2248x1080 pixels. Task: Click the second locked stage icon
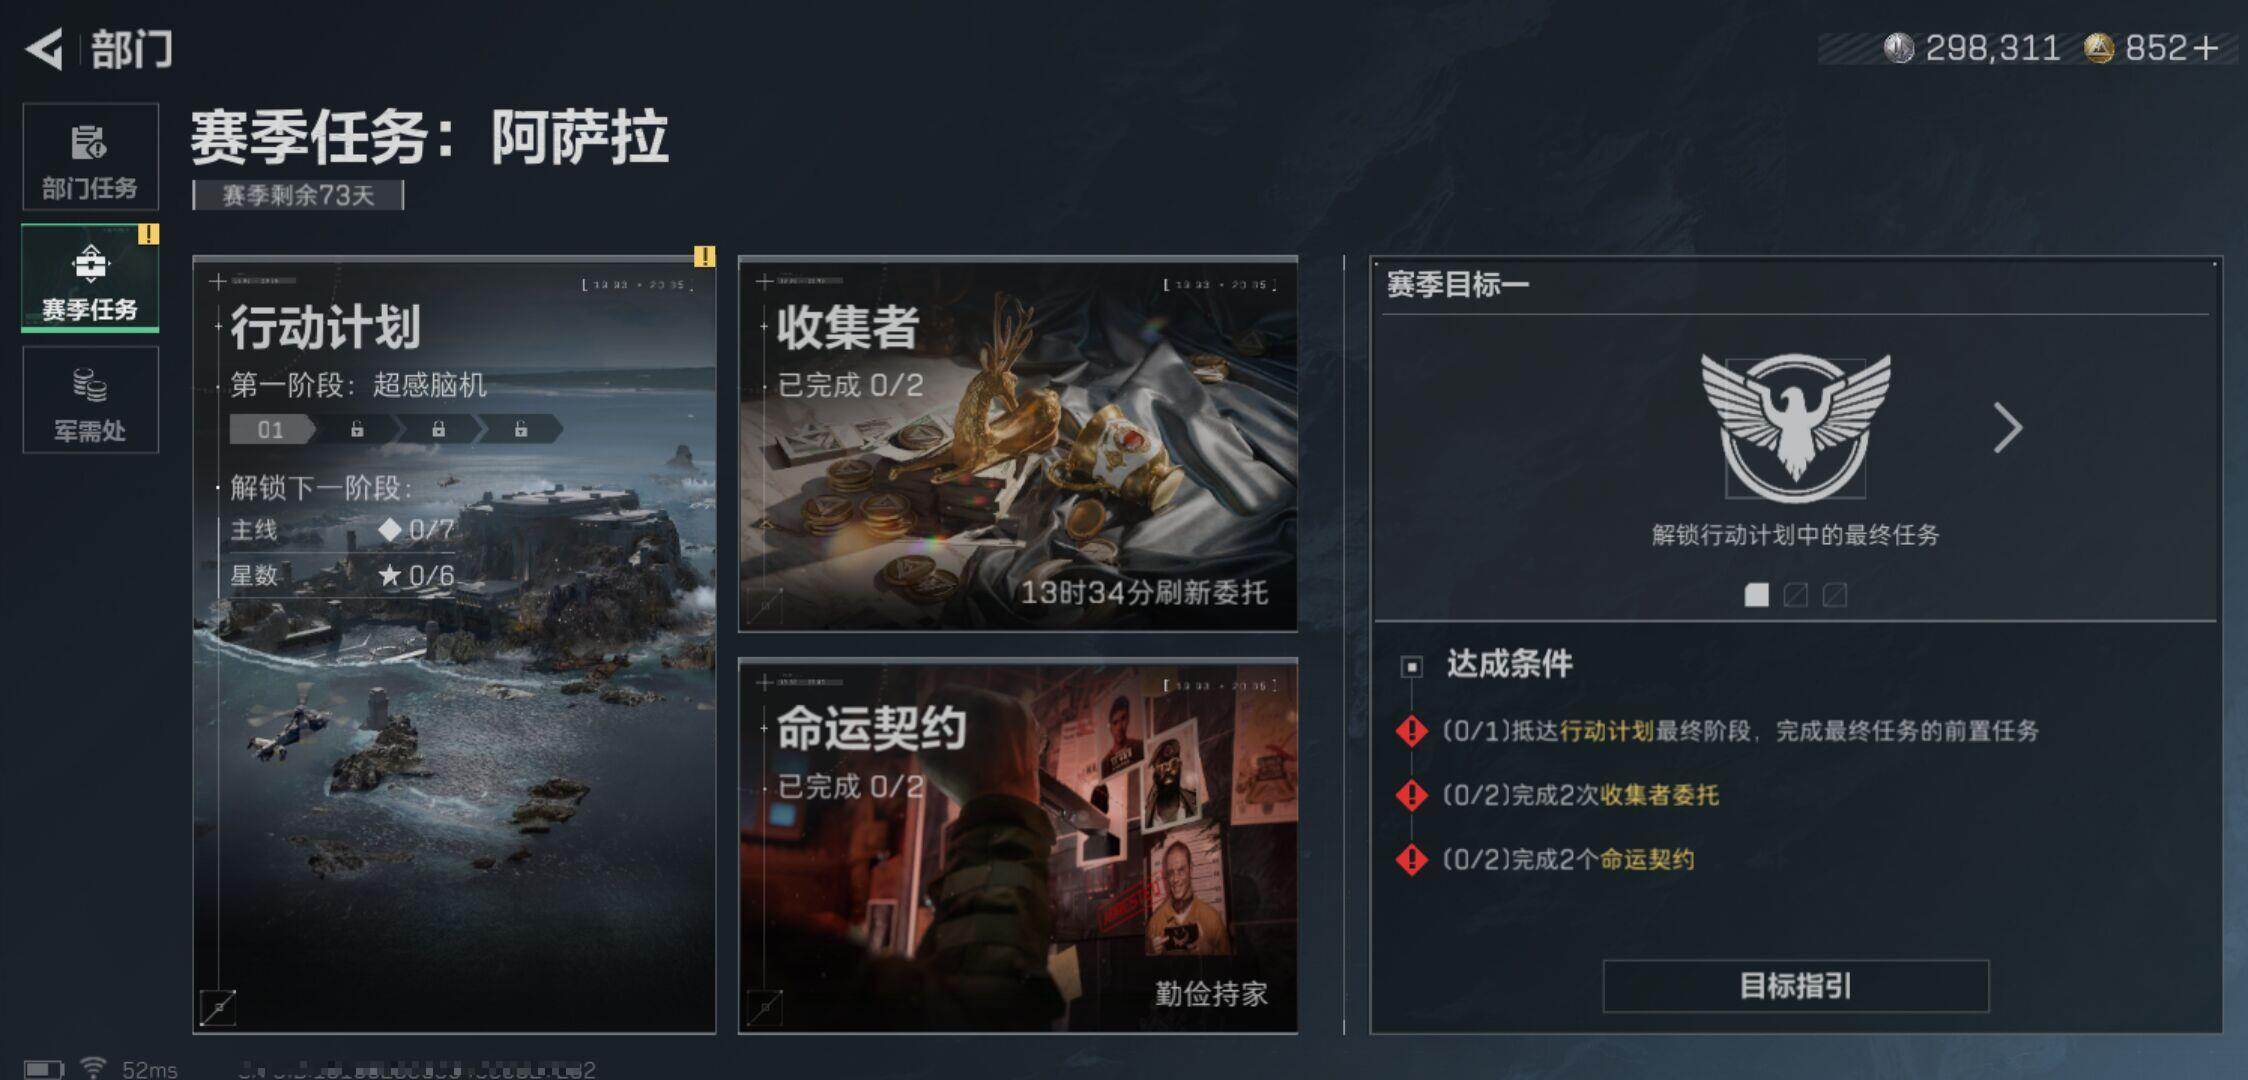[x=438, y=430]
